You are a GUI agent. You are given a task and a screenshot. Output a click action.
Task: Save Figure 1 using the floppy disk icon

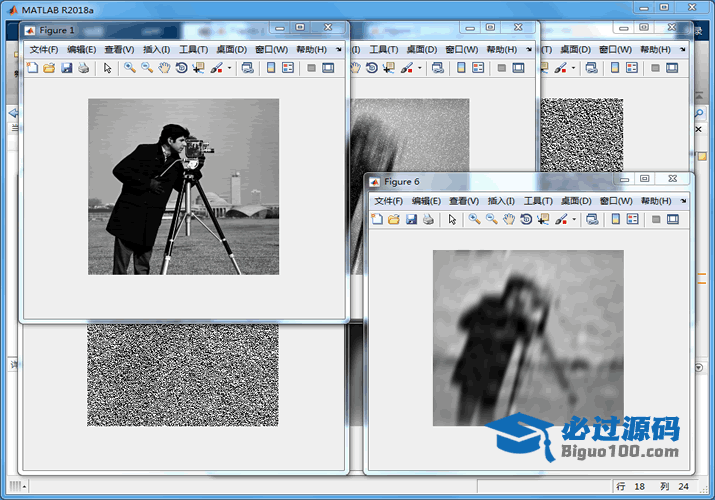67,68
